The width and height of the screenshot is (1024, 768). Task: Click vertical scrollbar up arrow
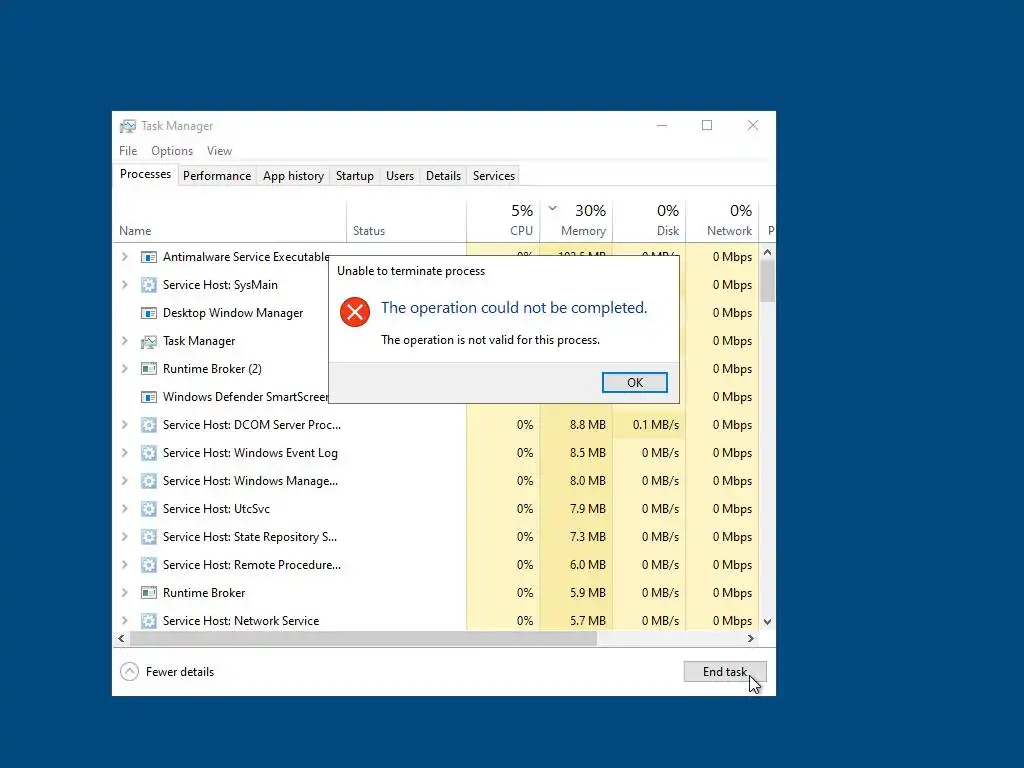coord(768,252)
